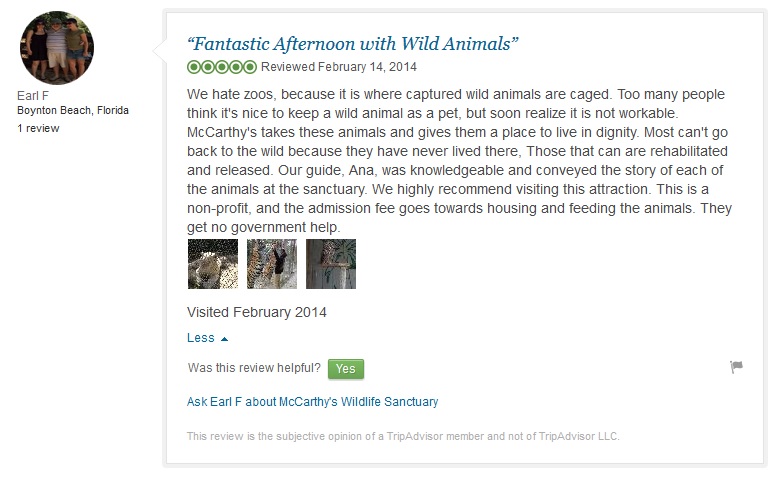Open the "Fantastic Afternoon with Wild Animals" title

point(352,44)
